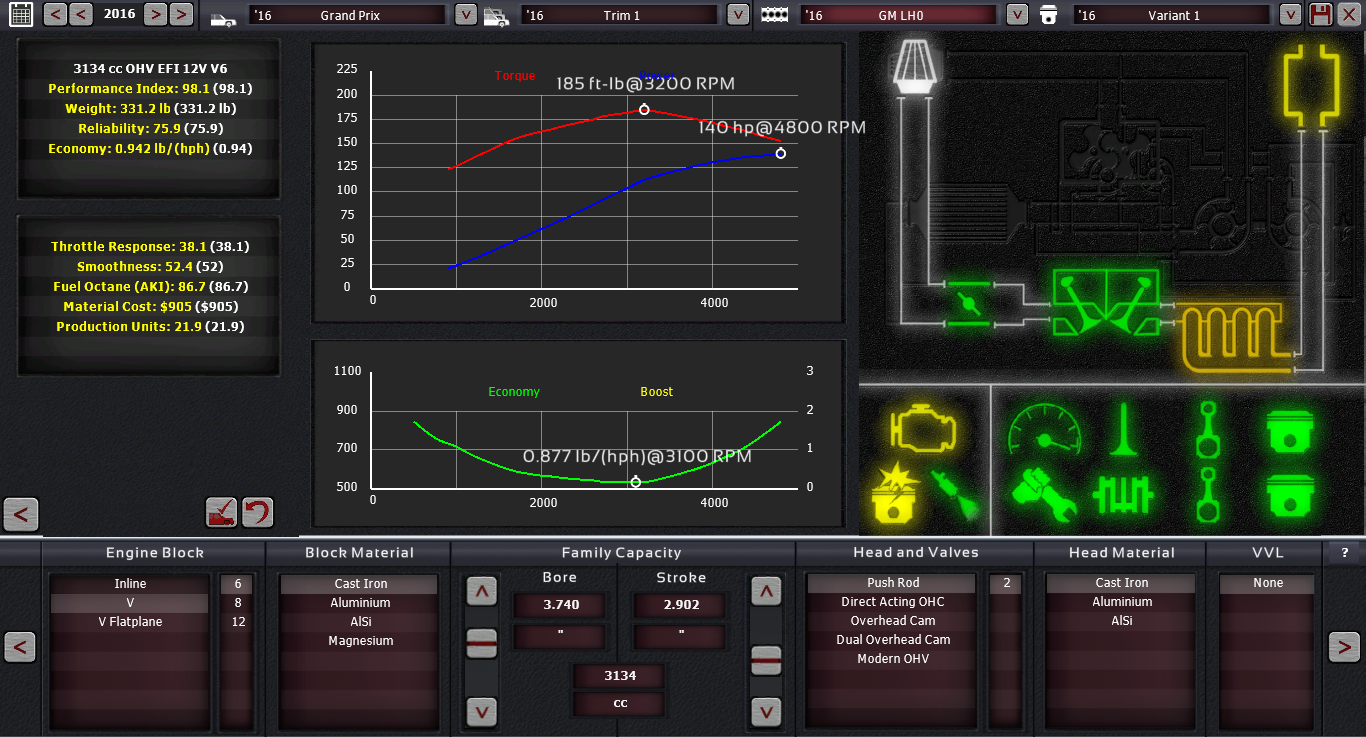
Task: Increase stroke with the up arrow
Action: [x=766, y=591]
